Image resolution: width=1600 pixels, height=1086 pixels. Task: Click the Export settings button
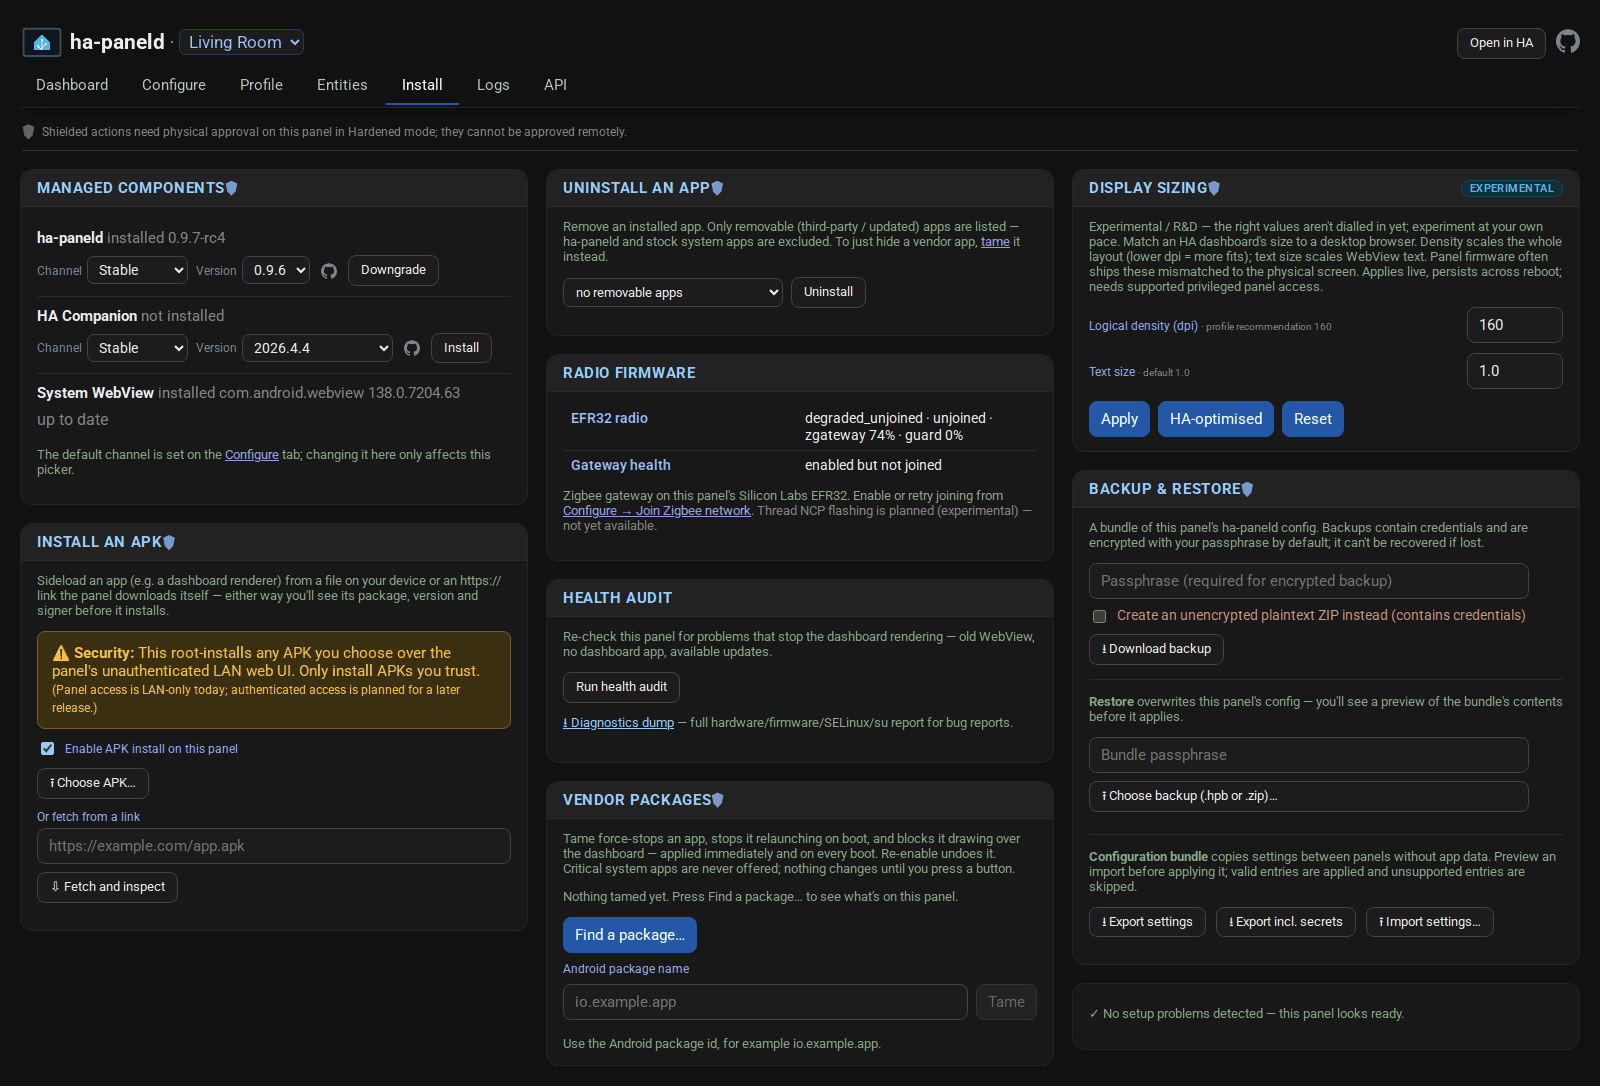click(1147, 922)
